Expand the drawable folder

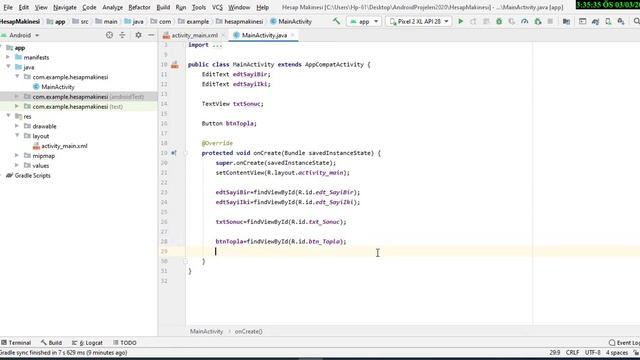point(17,126)
